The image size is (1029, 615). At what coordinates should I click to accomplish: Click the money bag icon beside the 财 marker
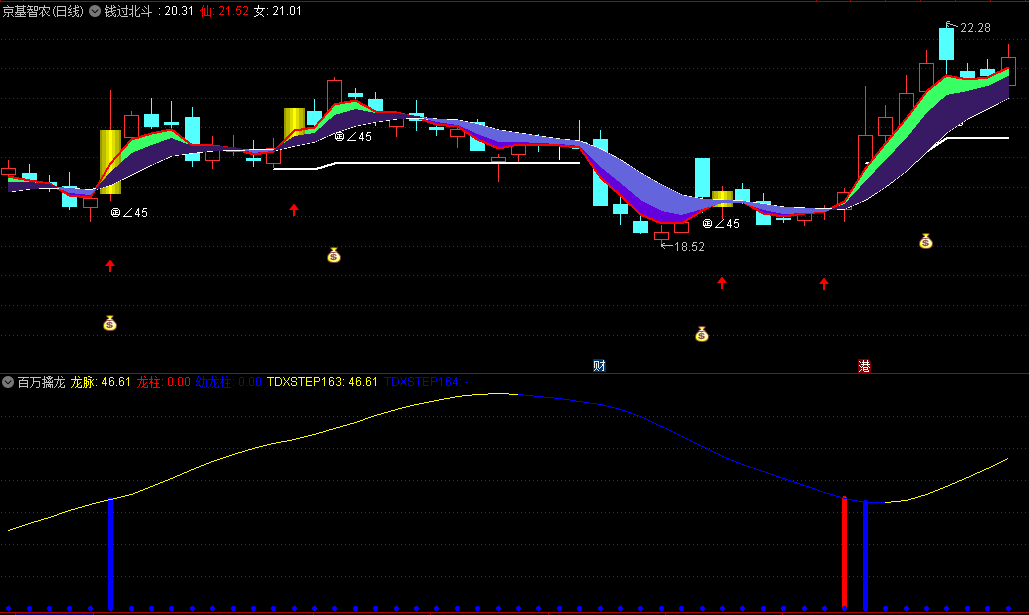coord(702,334)
